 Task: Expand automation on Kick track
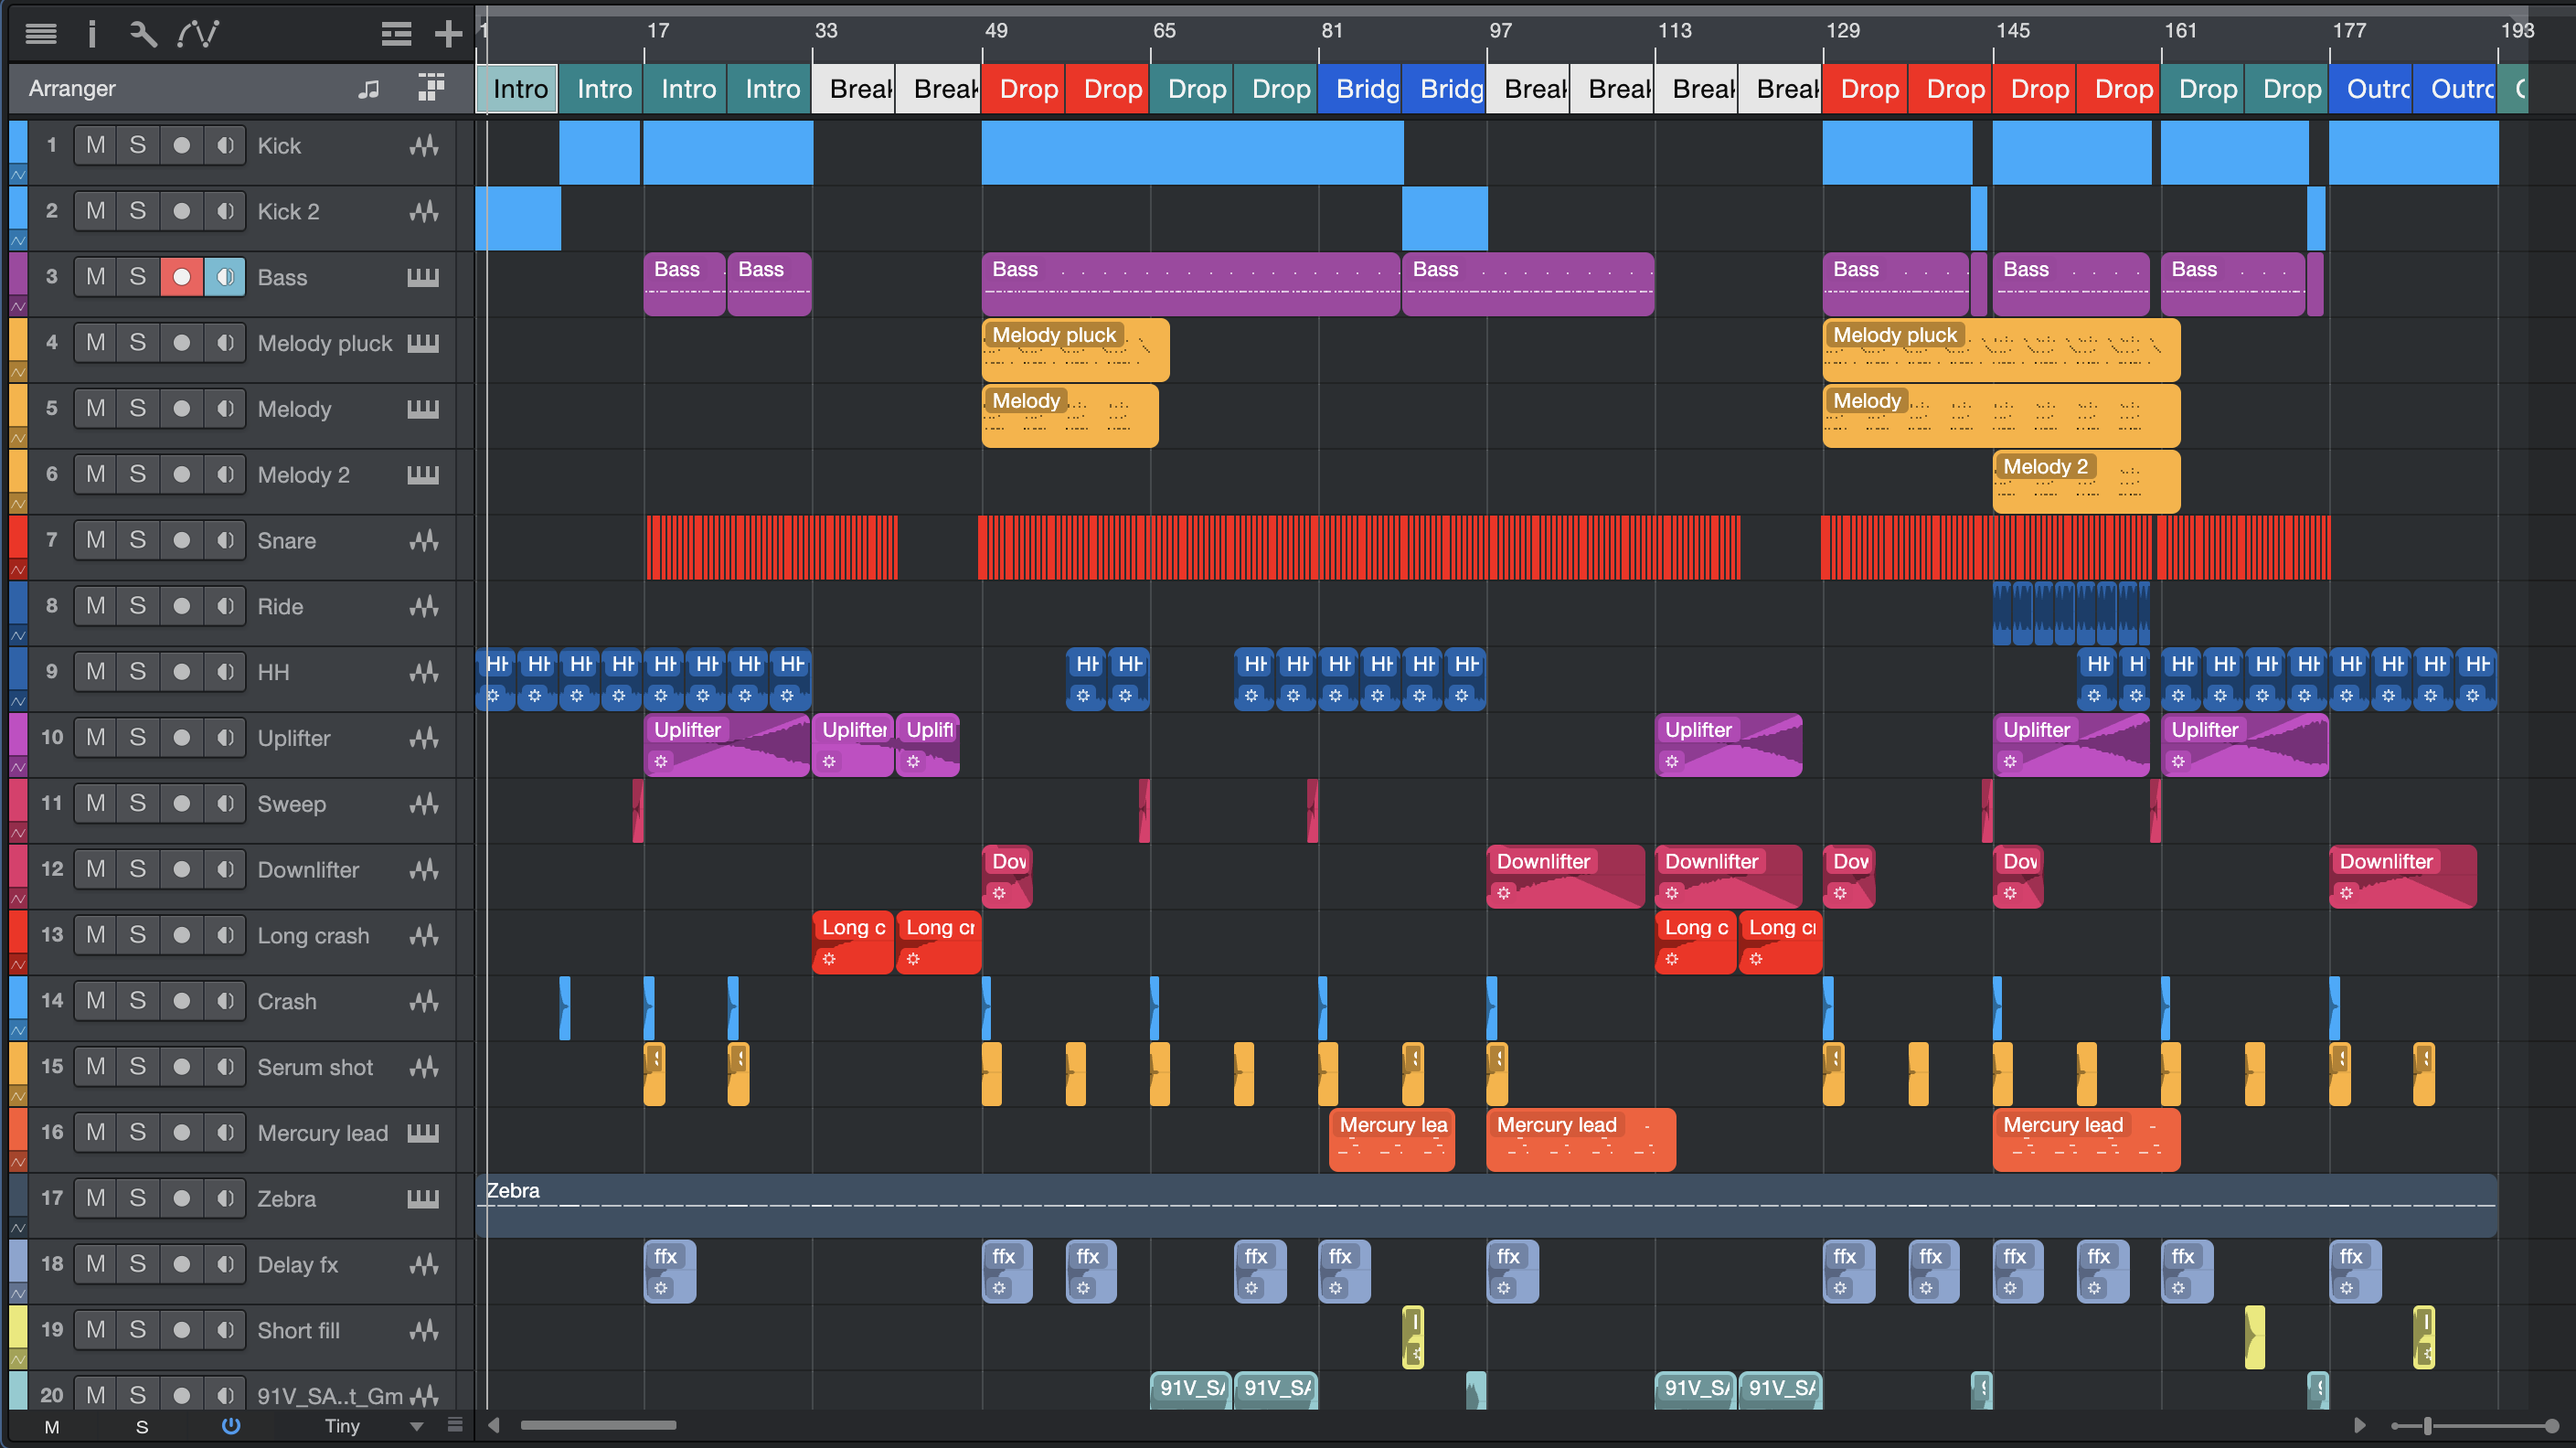[18, 175]
